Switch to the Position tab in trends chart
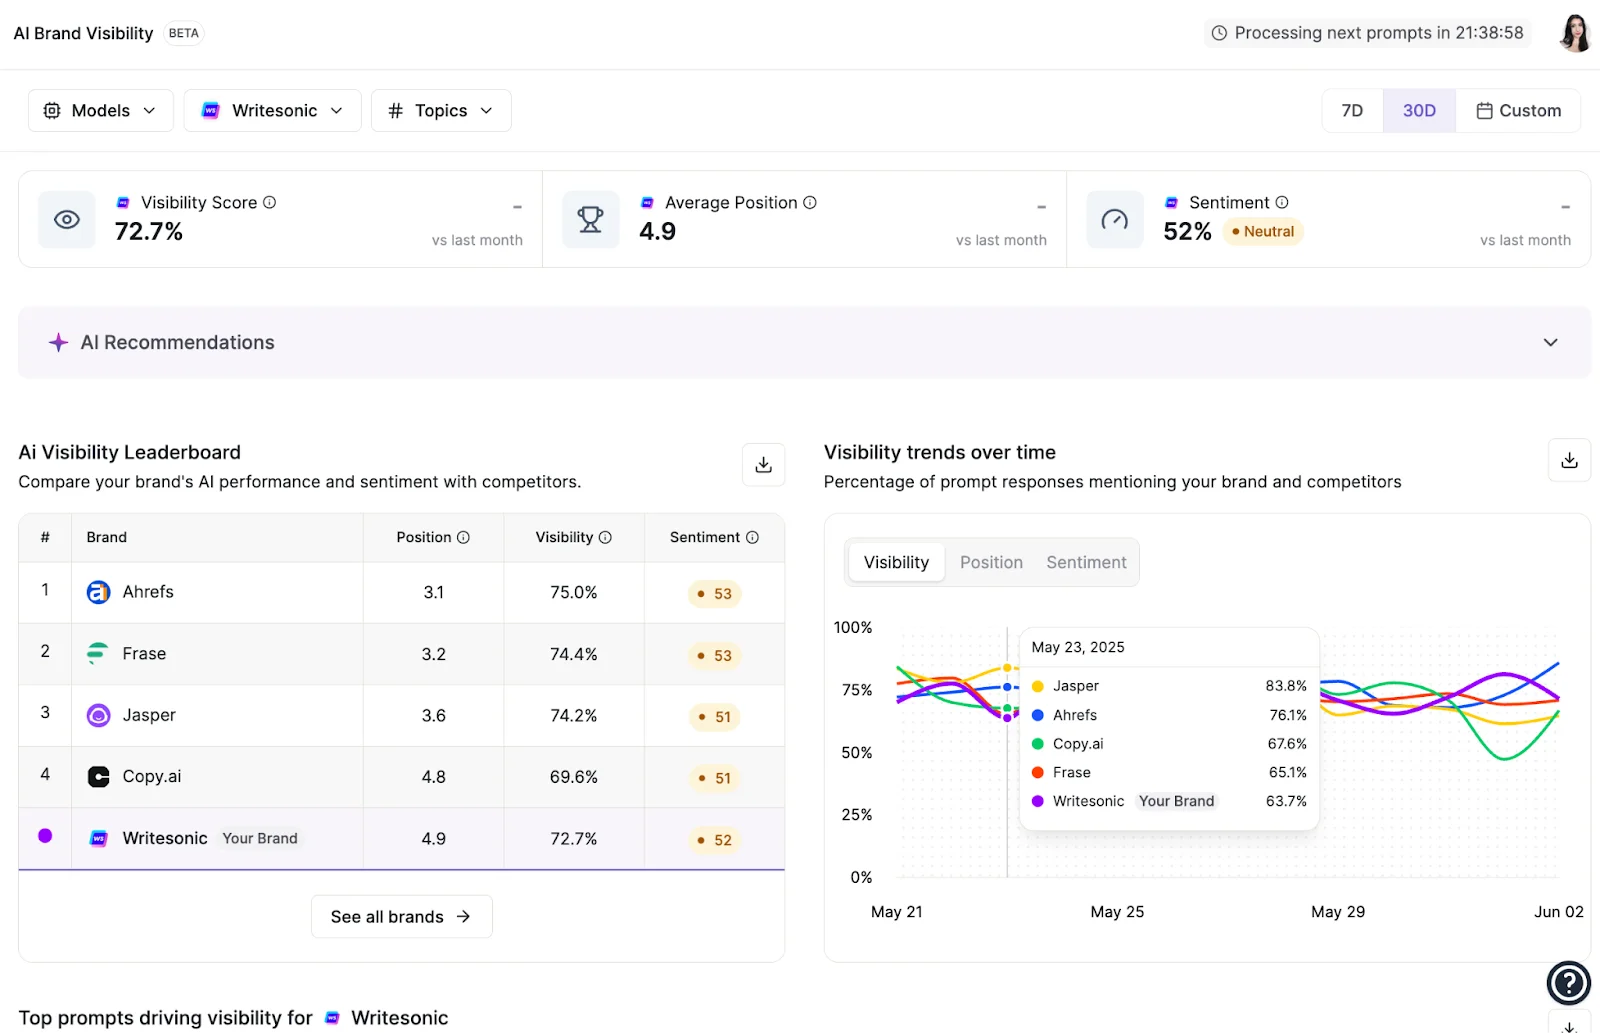This screenshot has width=1600, height=1033. tap(991, 562)
